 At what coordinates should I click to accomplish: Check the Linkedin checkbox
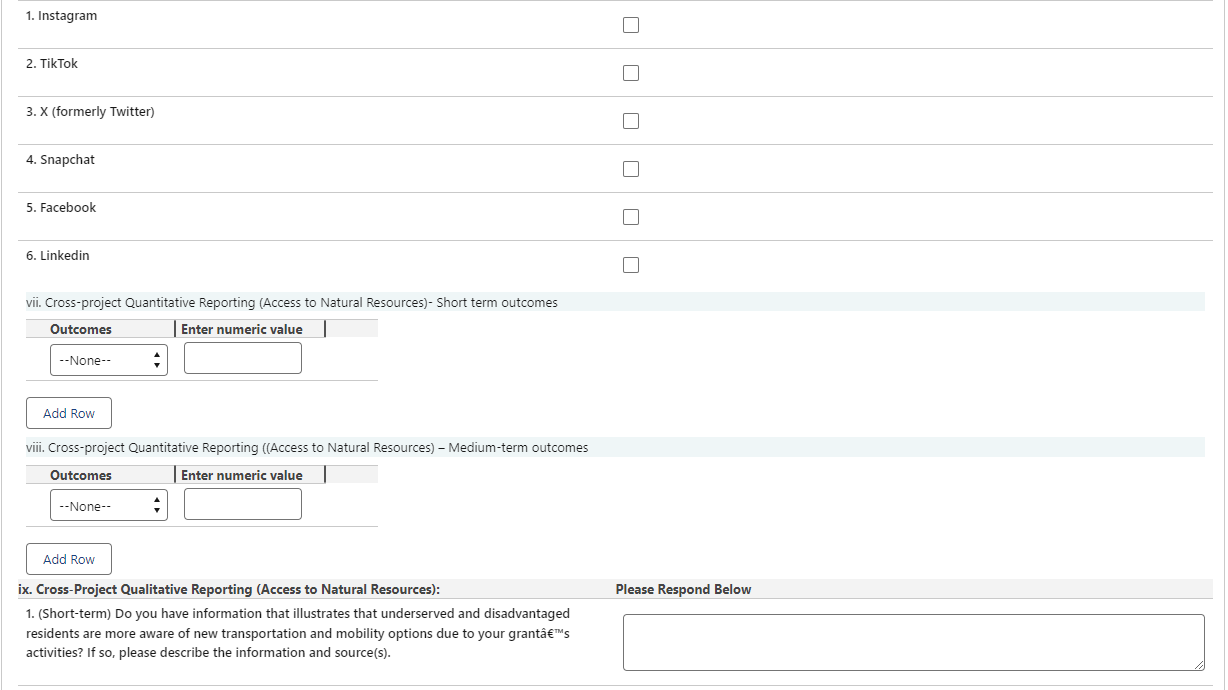[631, 265]
